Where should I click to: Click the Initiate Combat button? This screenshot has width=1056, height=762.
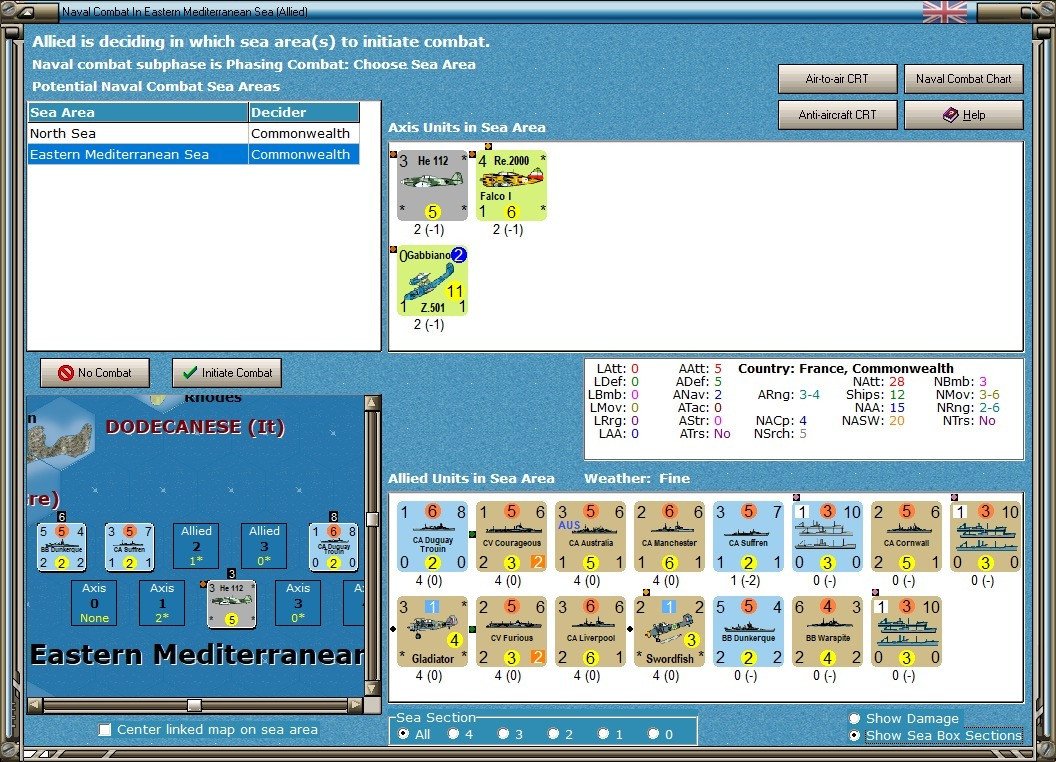pos(227,373)
